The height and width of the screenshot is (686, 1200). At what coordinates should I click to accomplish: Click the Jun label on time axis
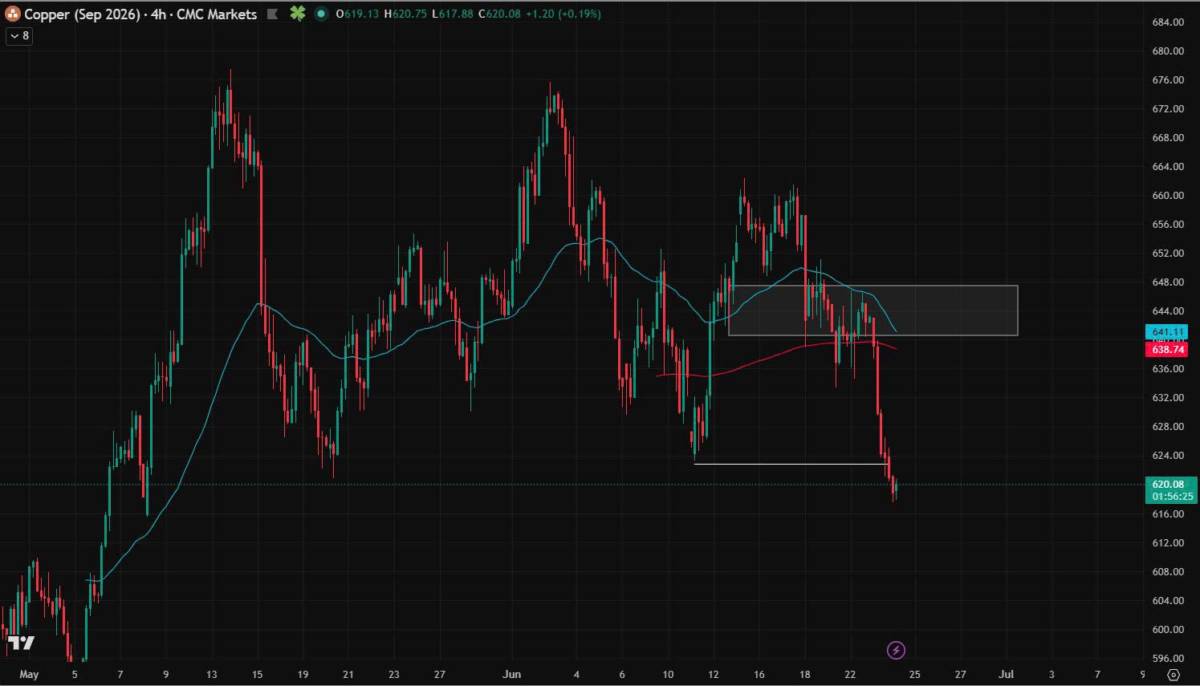pos(512,676)
